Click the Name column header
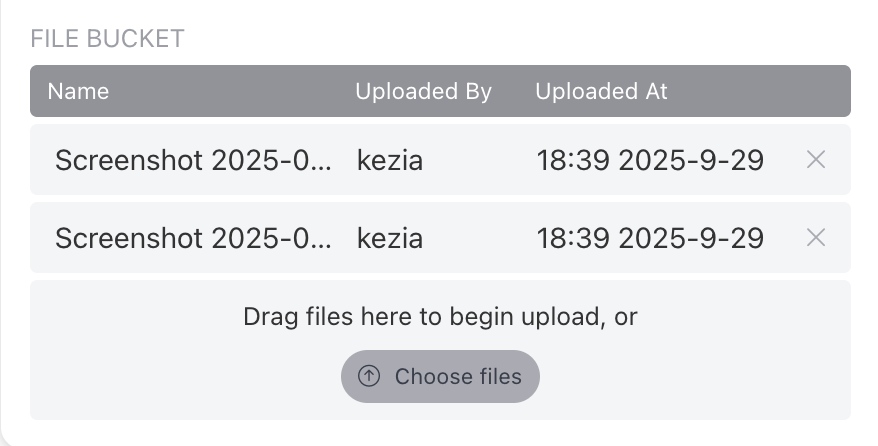 tap(78, 91)
